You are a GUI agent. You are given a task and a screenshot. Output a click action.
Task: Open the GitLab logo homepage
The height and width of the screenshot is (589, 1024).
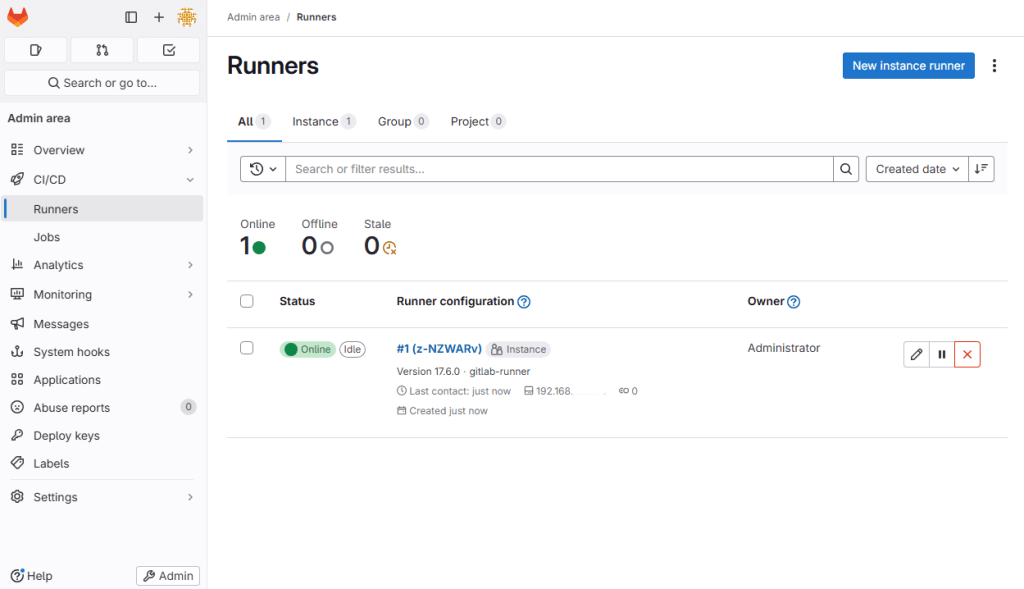[x=18, y=17]
